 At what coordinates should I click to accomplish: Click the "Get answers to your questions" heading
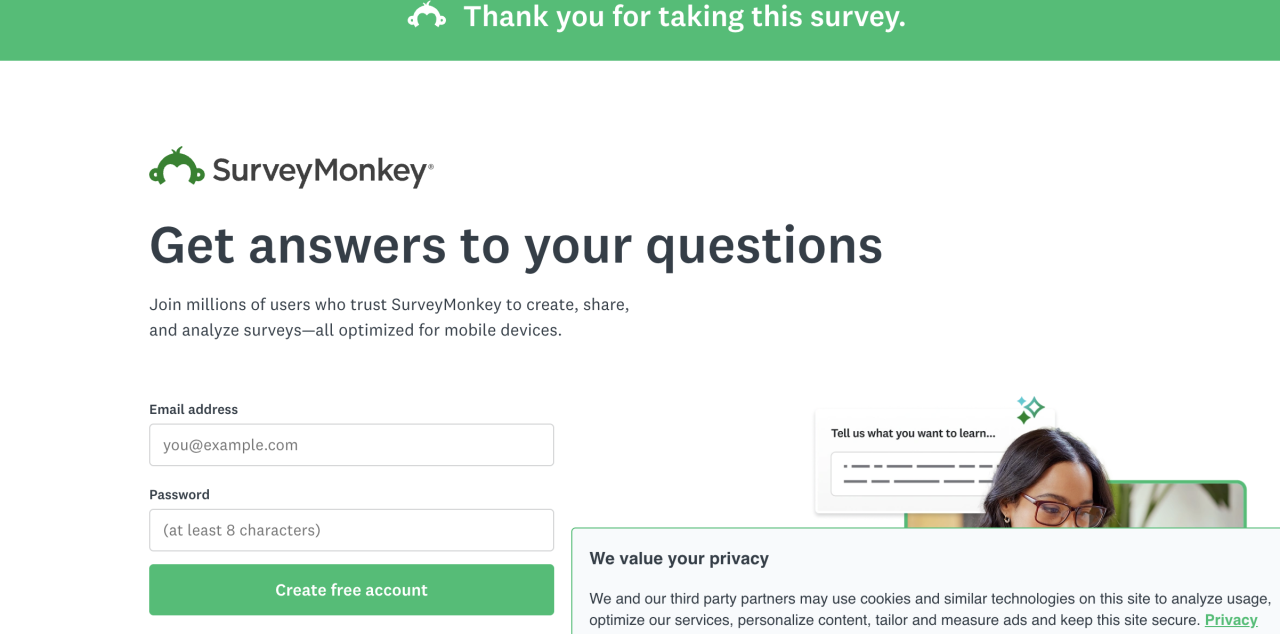(x=515, y=245)
